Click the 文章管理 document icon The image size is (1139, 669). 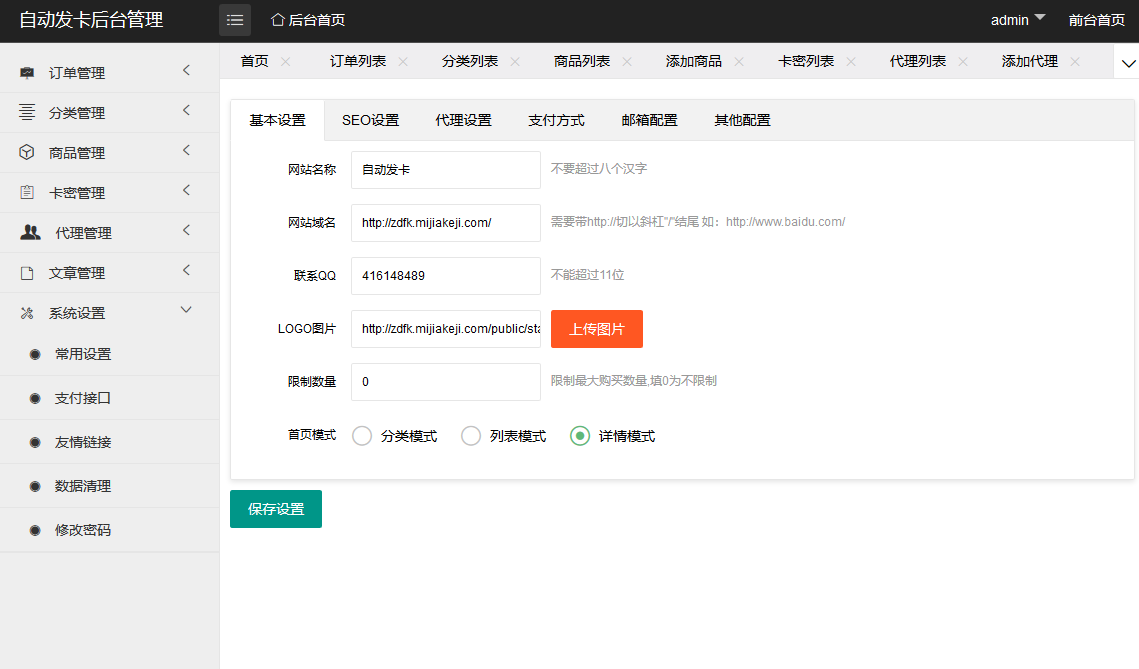point(27,273)
